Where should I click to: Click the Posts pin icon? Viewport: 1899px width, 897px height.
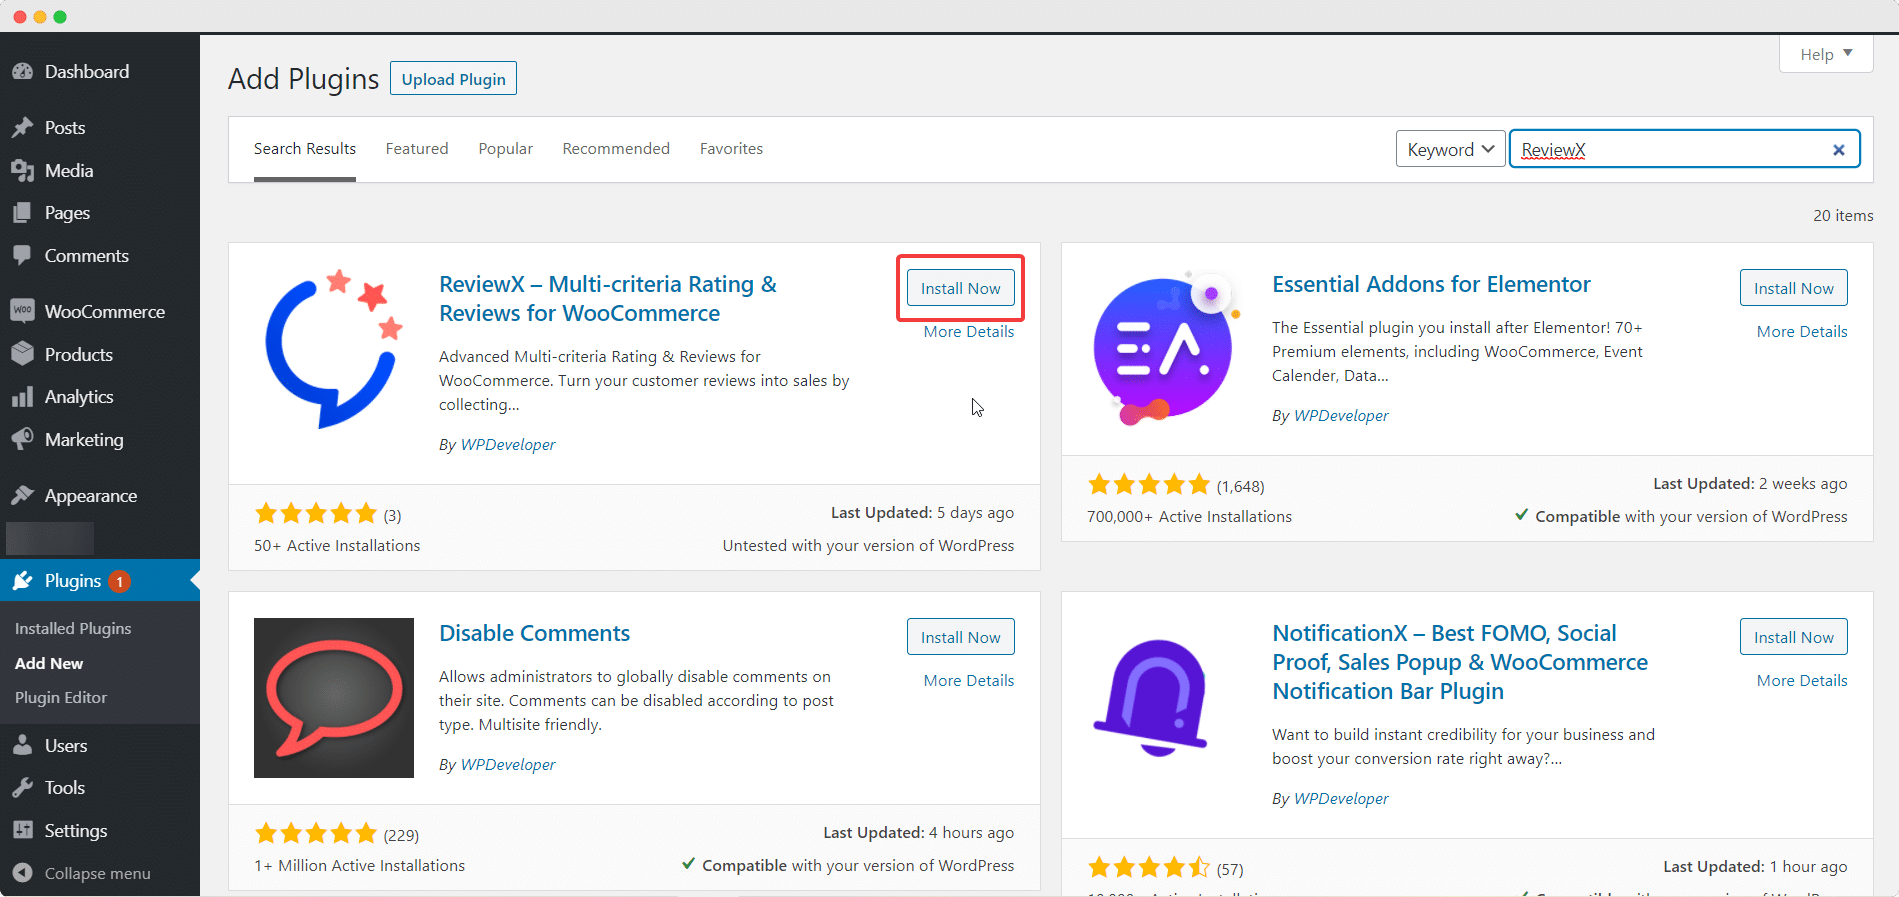click(x=22, y=128)
